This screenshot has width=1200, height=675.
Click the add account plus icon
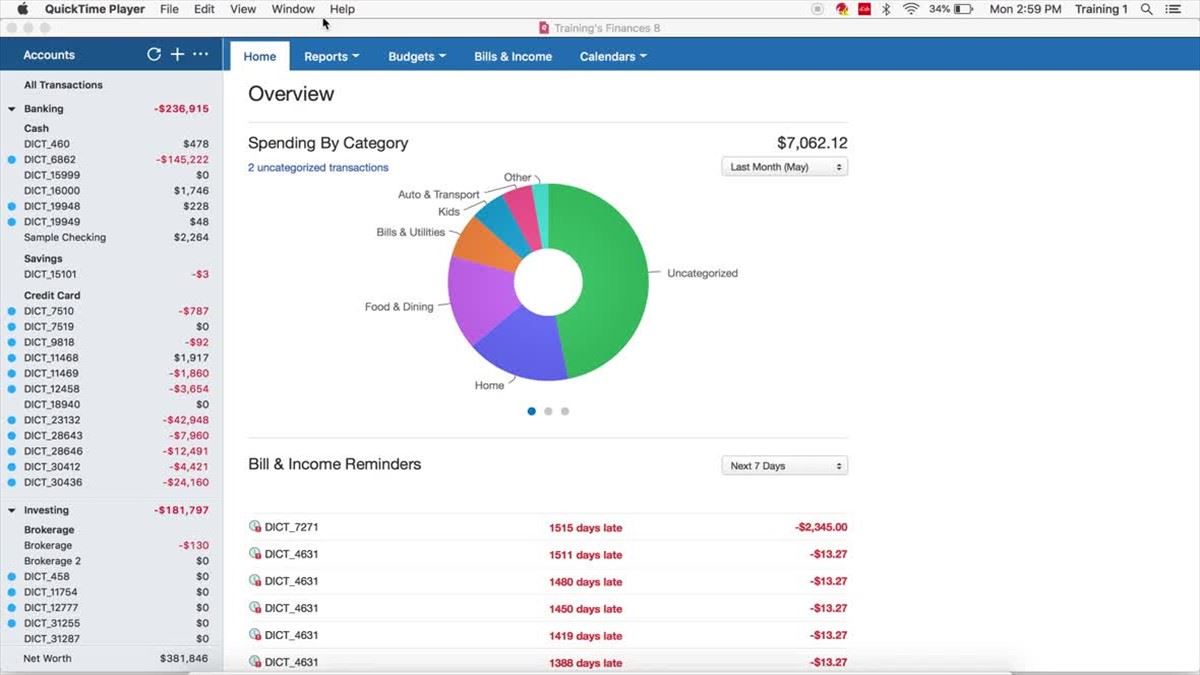tap(177, 55)
